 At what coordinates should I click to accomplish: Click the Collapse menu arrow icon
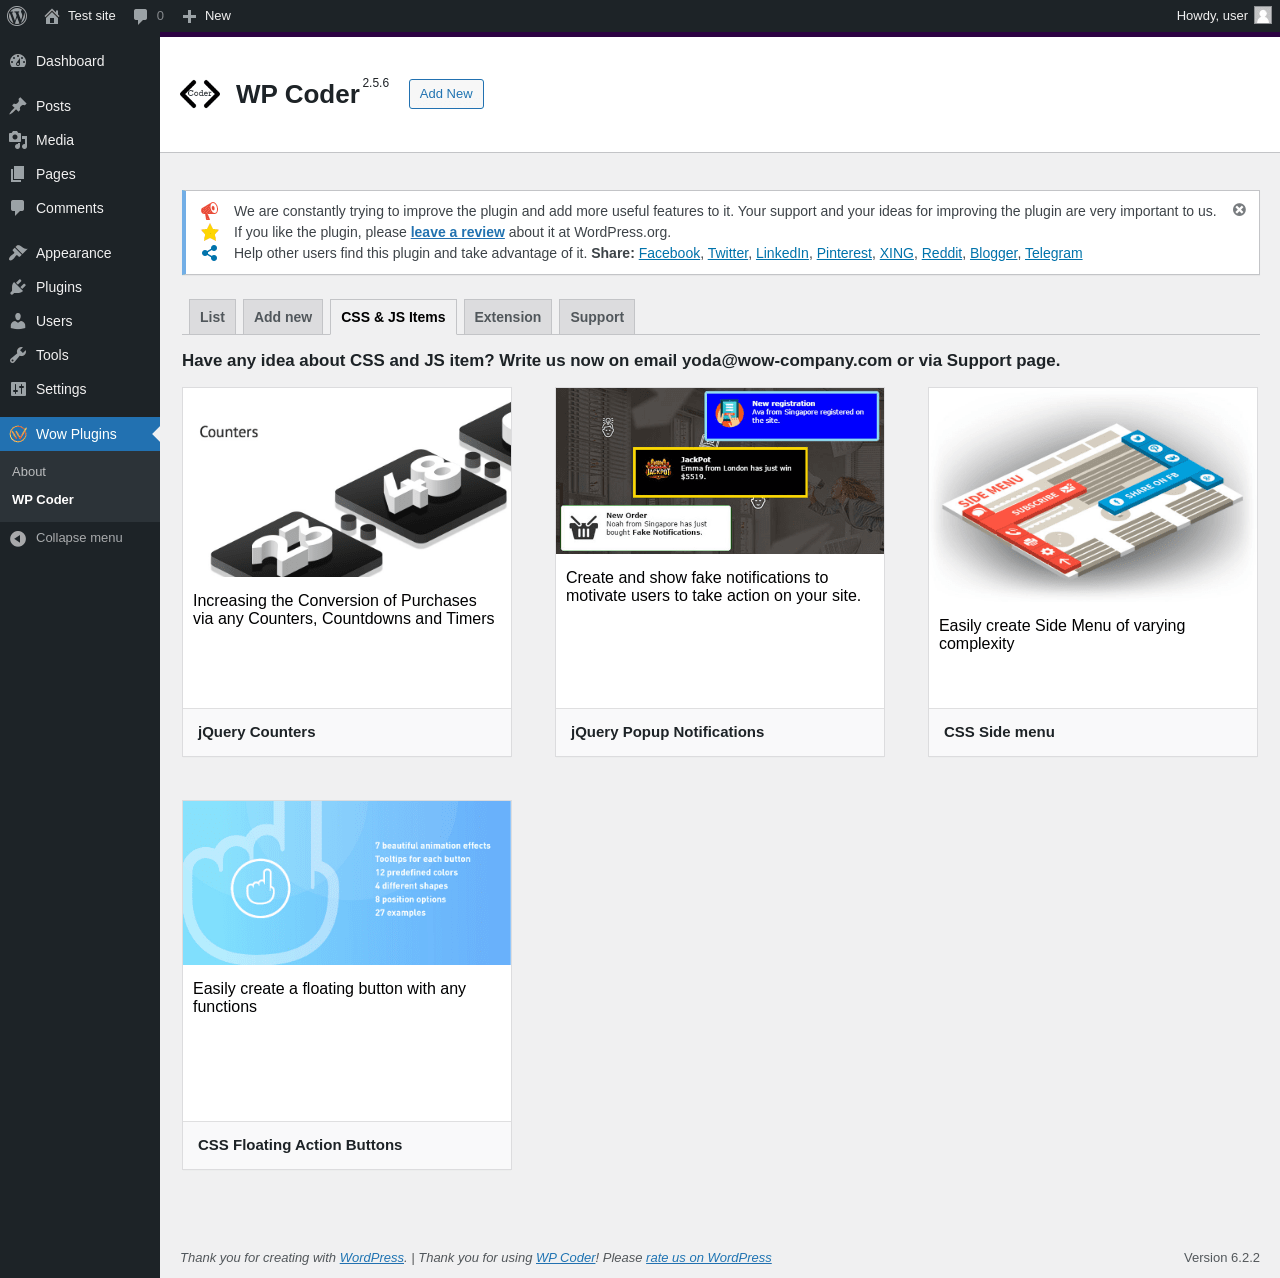pyautogui.click(x=18, y=538)
